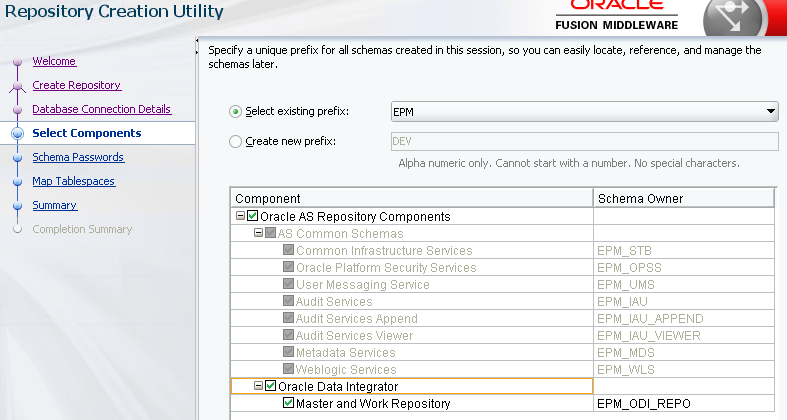The width and height of the screenshot is (787, 420).
Task: Go to the Welcome step link
Action: (54, 61)
